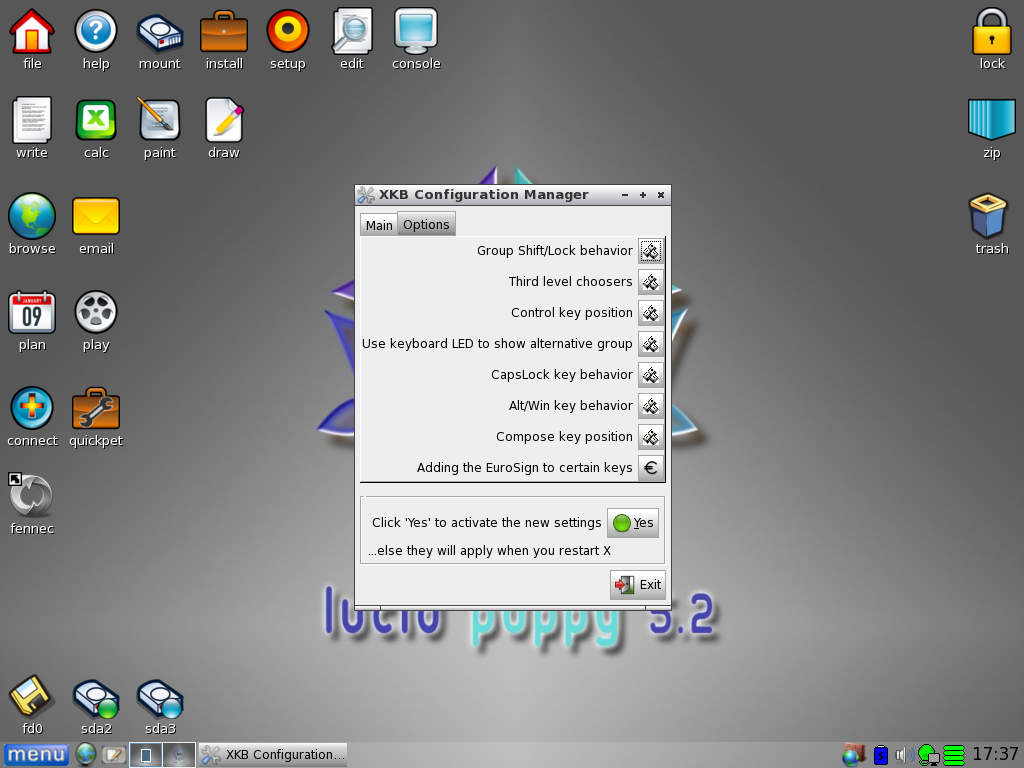Select the first virtual desktop in pager
Viewport: 1024px width, 768px height.
point(146,755)
